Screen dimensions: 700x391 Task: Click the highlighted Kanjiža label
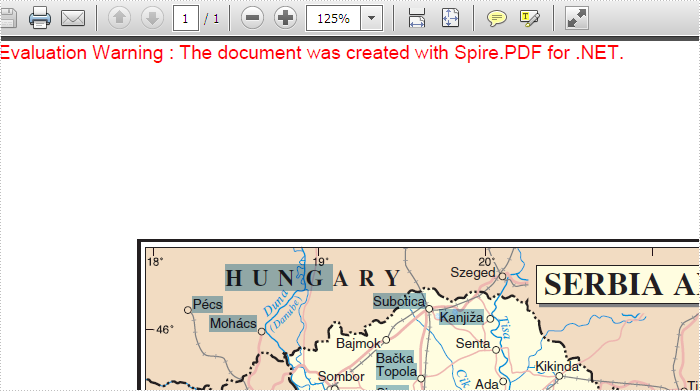tap(461, 317)
